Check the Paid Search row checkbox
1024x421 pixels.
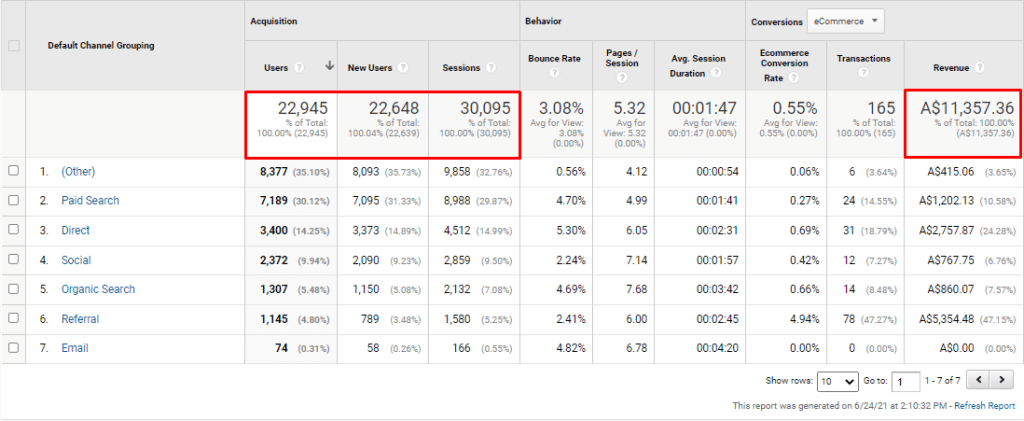(x=13, y=200)
